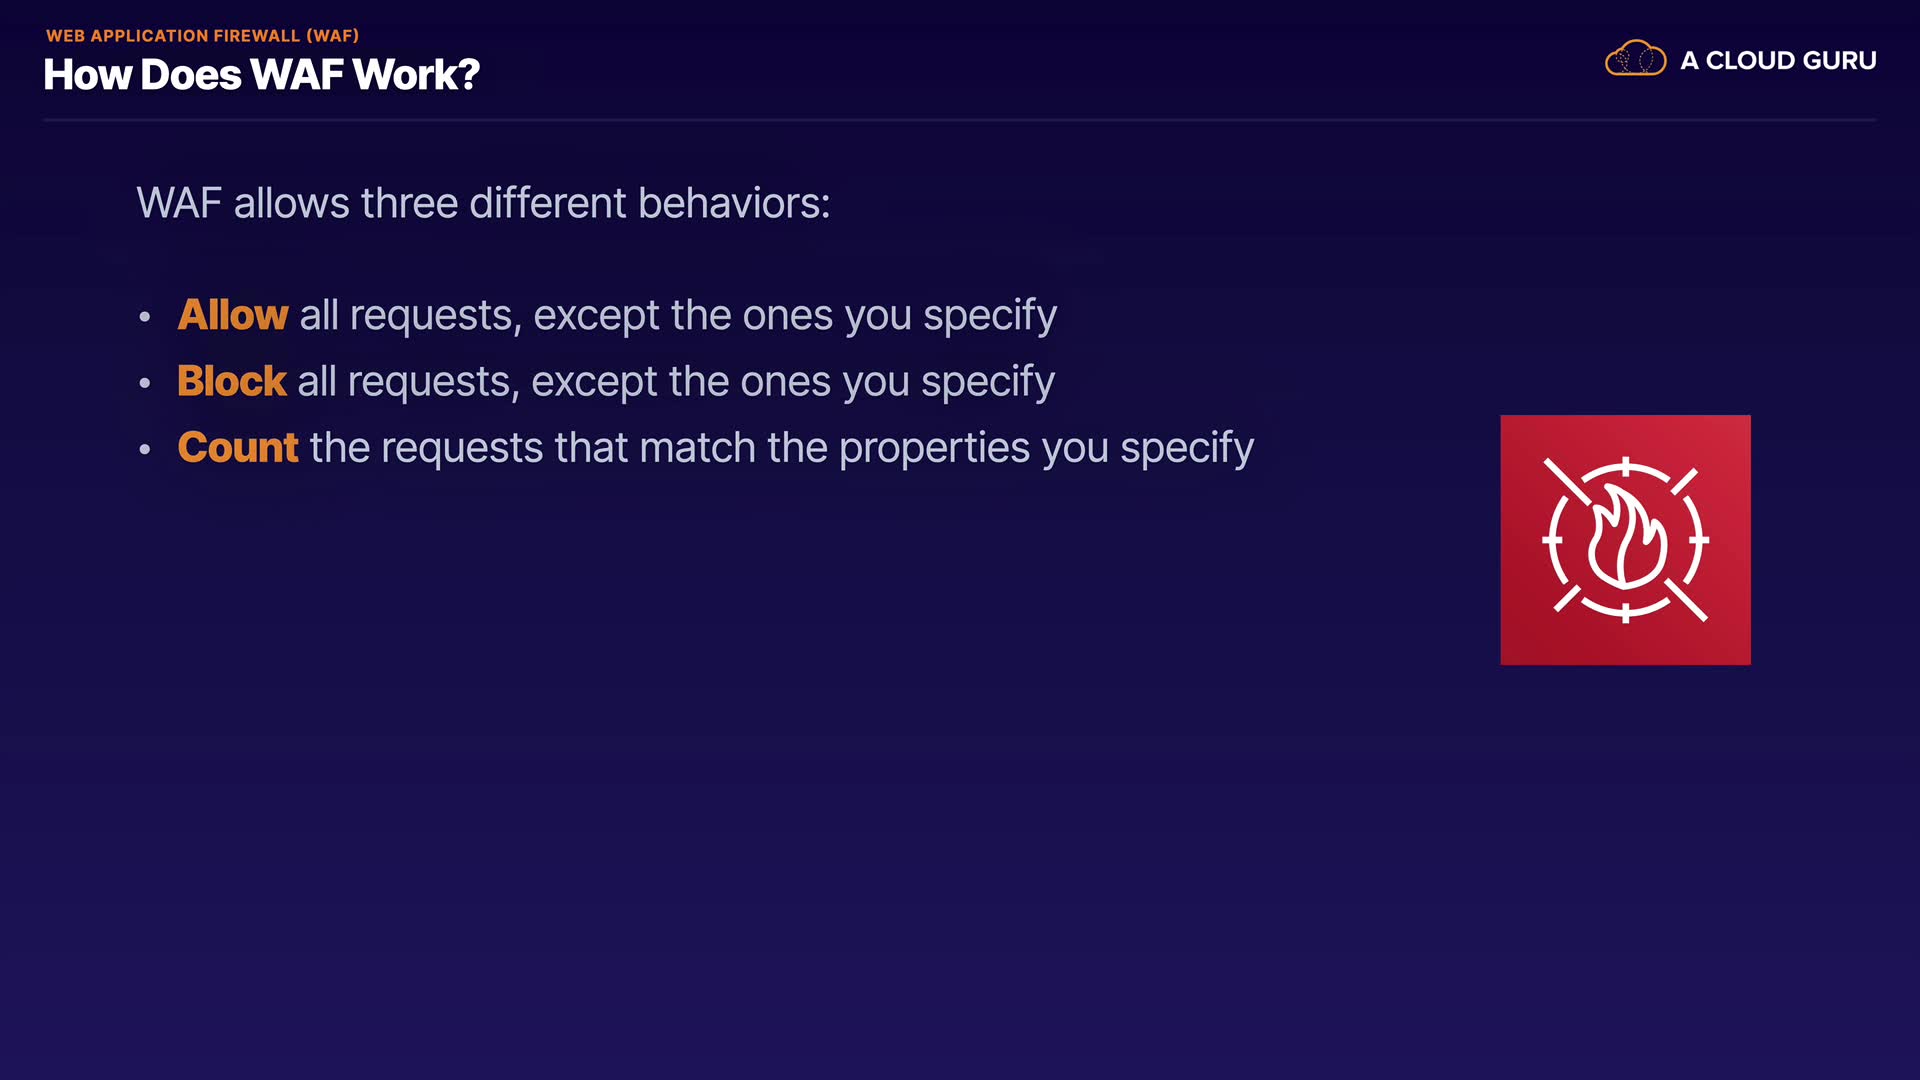Image resolution: width=1920 pixels, height=1080 pixels.
Task: Select the orange word "Allow"
Action: click(x=232, y=315)
